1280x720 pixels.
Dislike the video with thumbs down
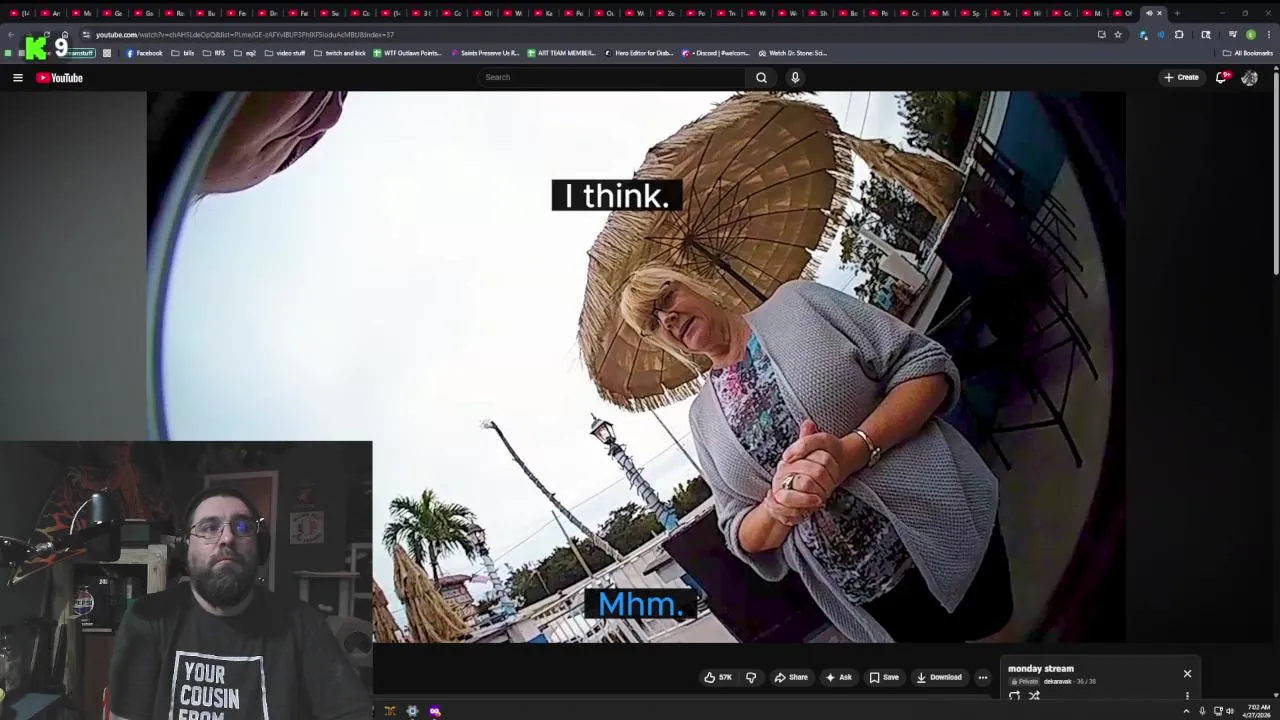tap(751, 677)
